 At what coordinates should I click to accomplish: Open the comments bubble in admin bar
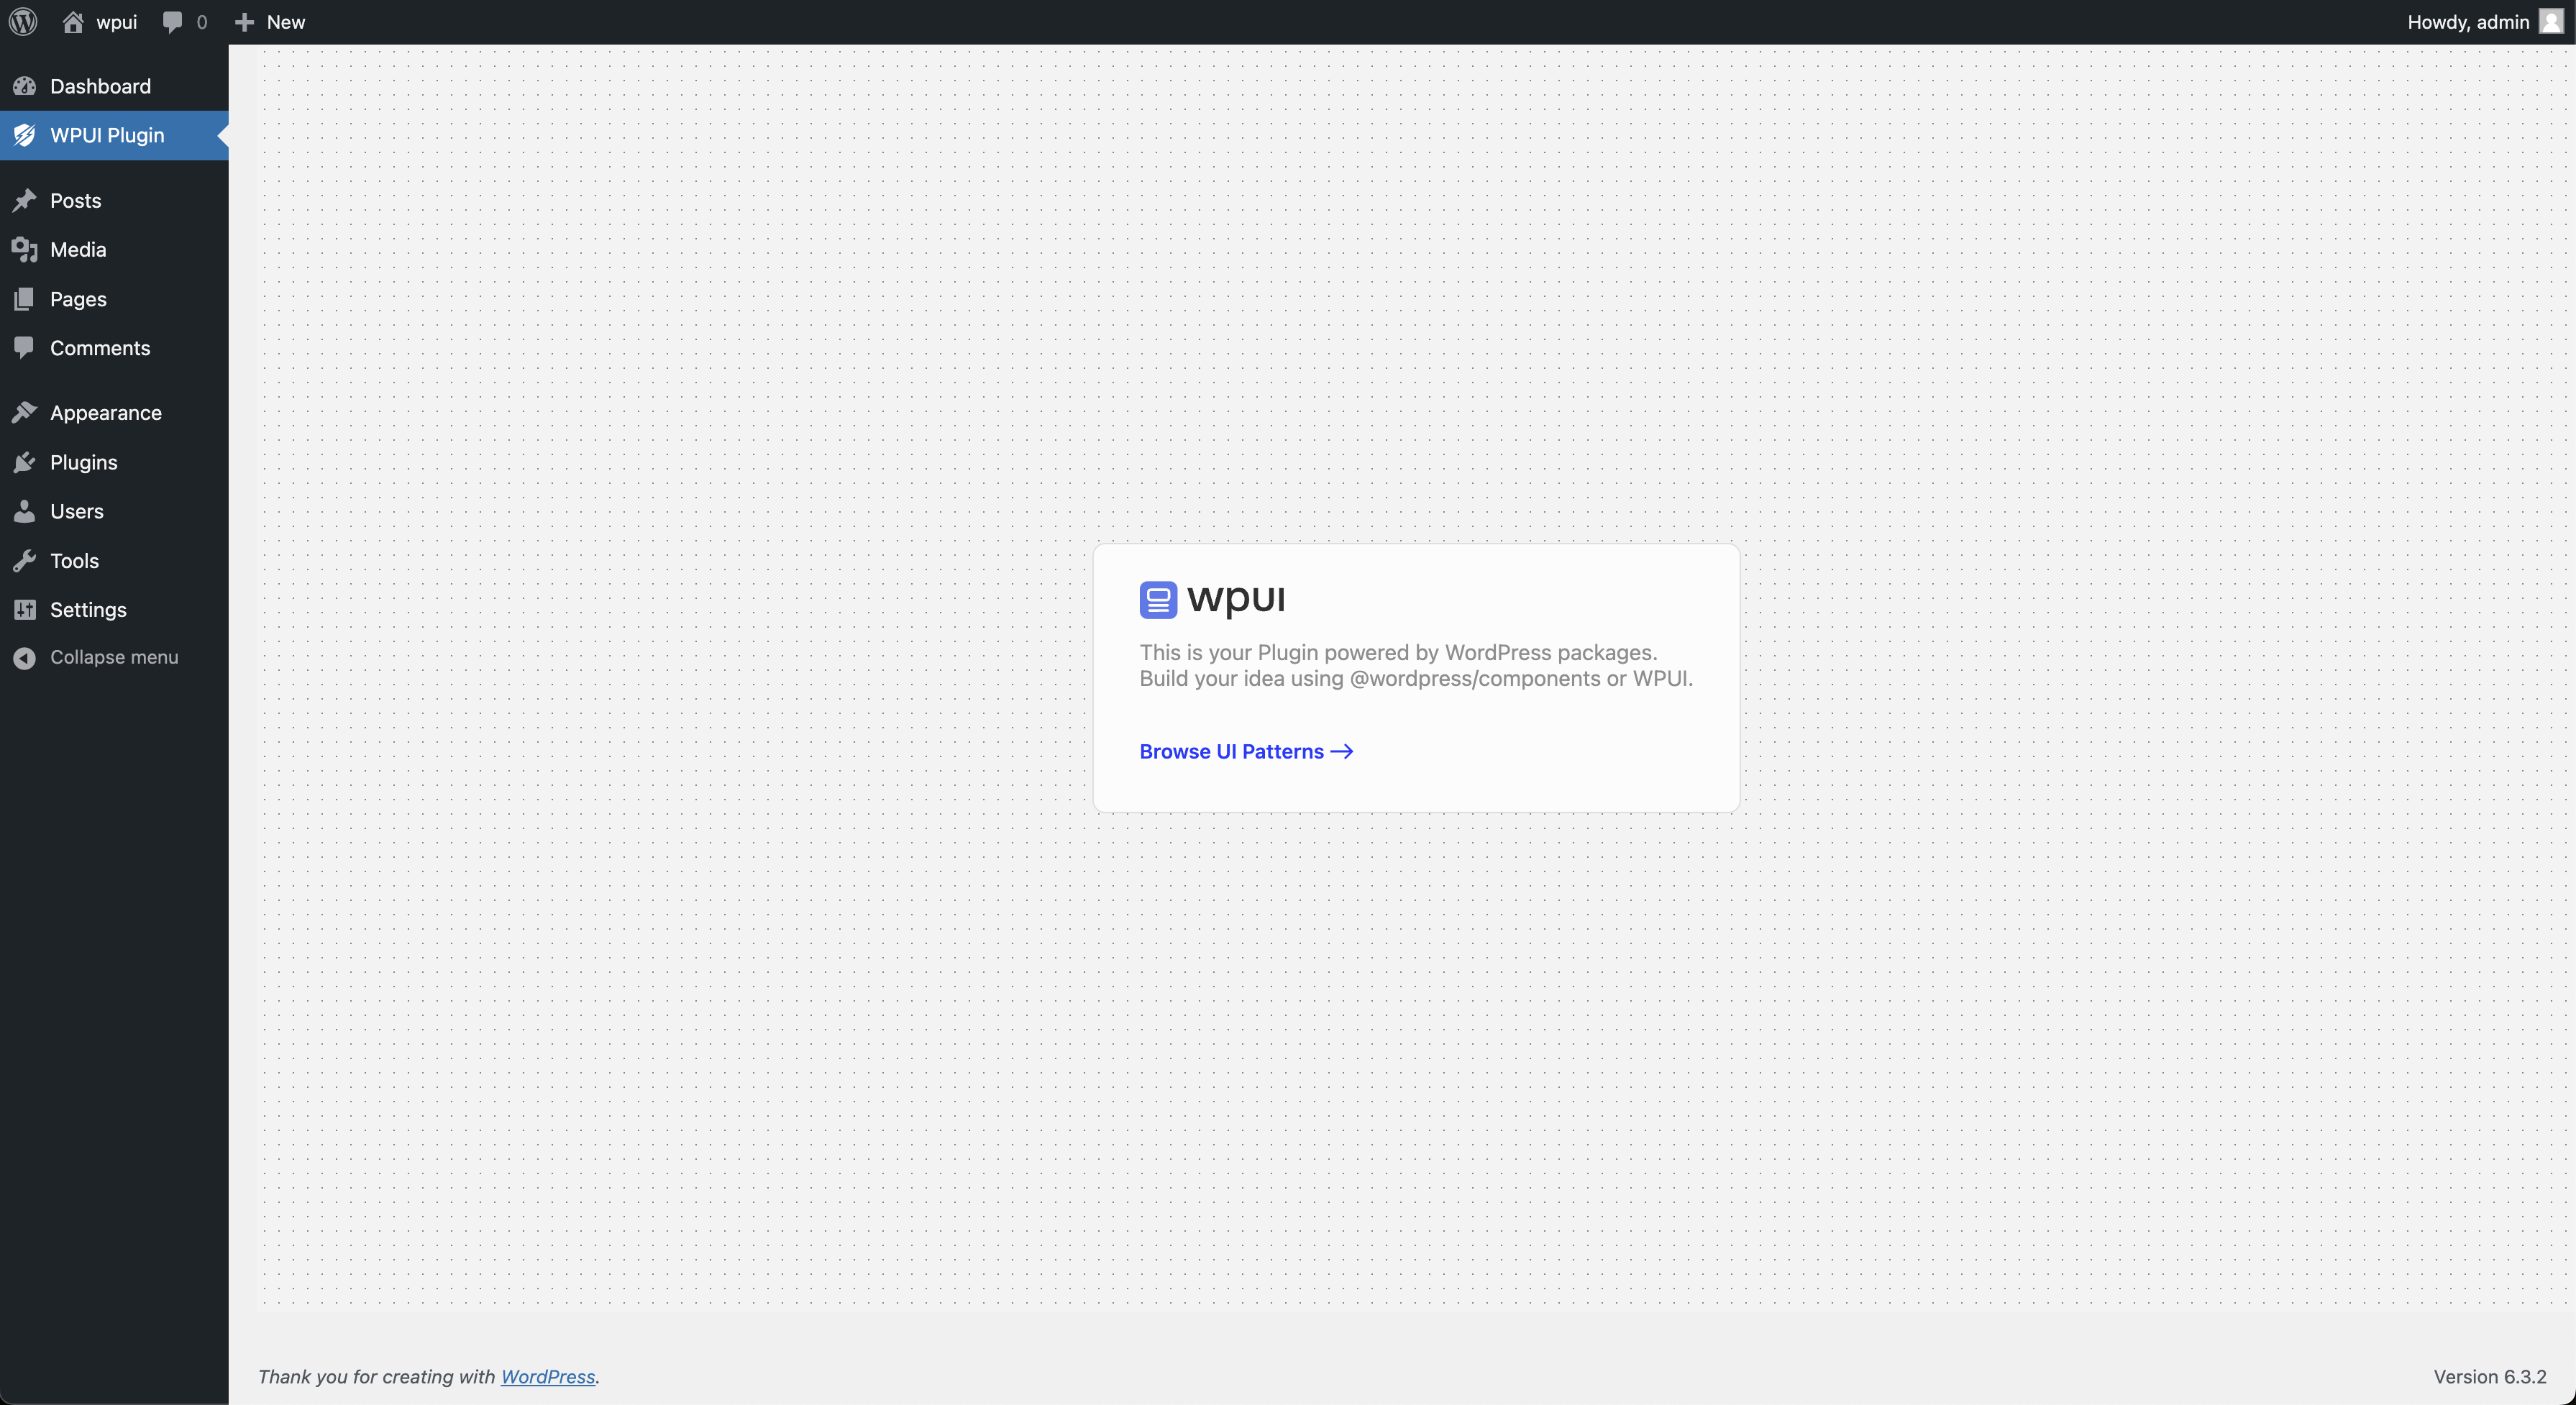173,22
